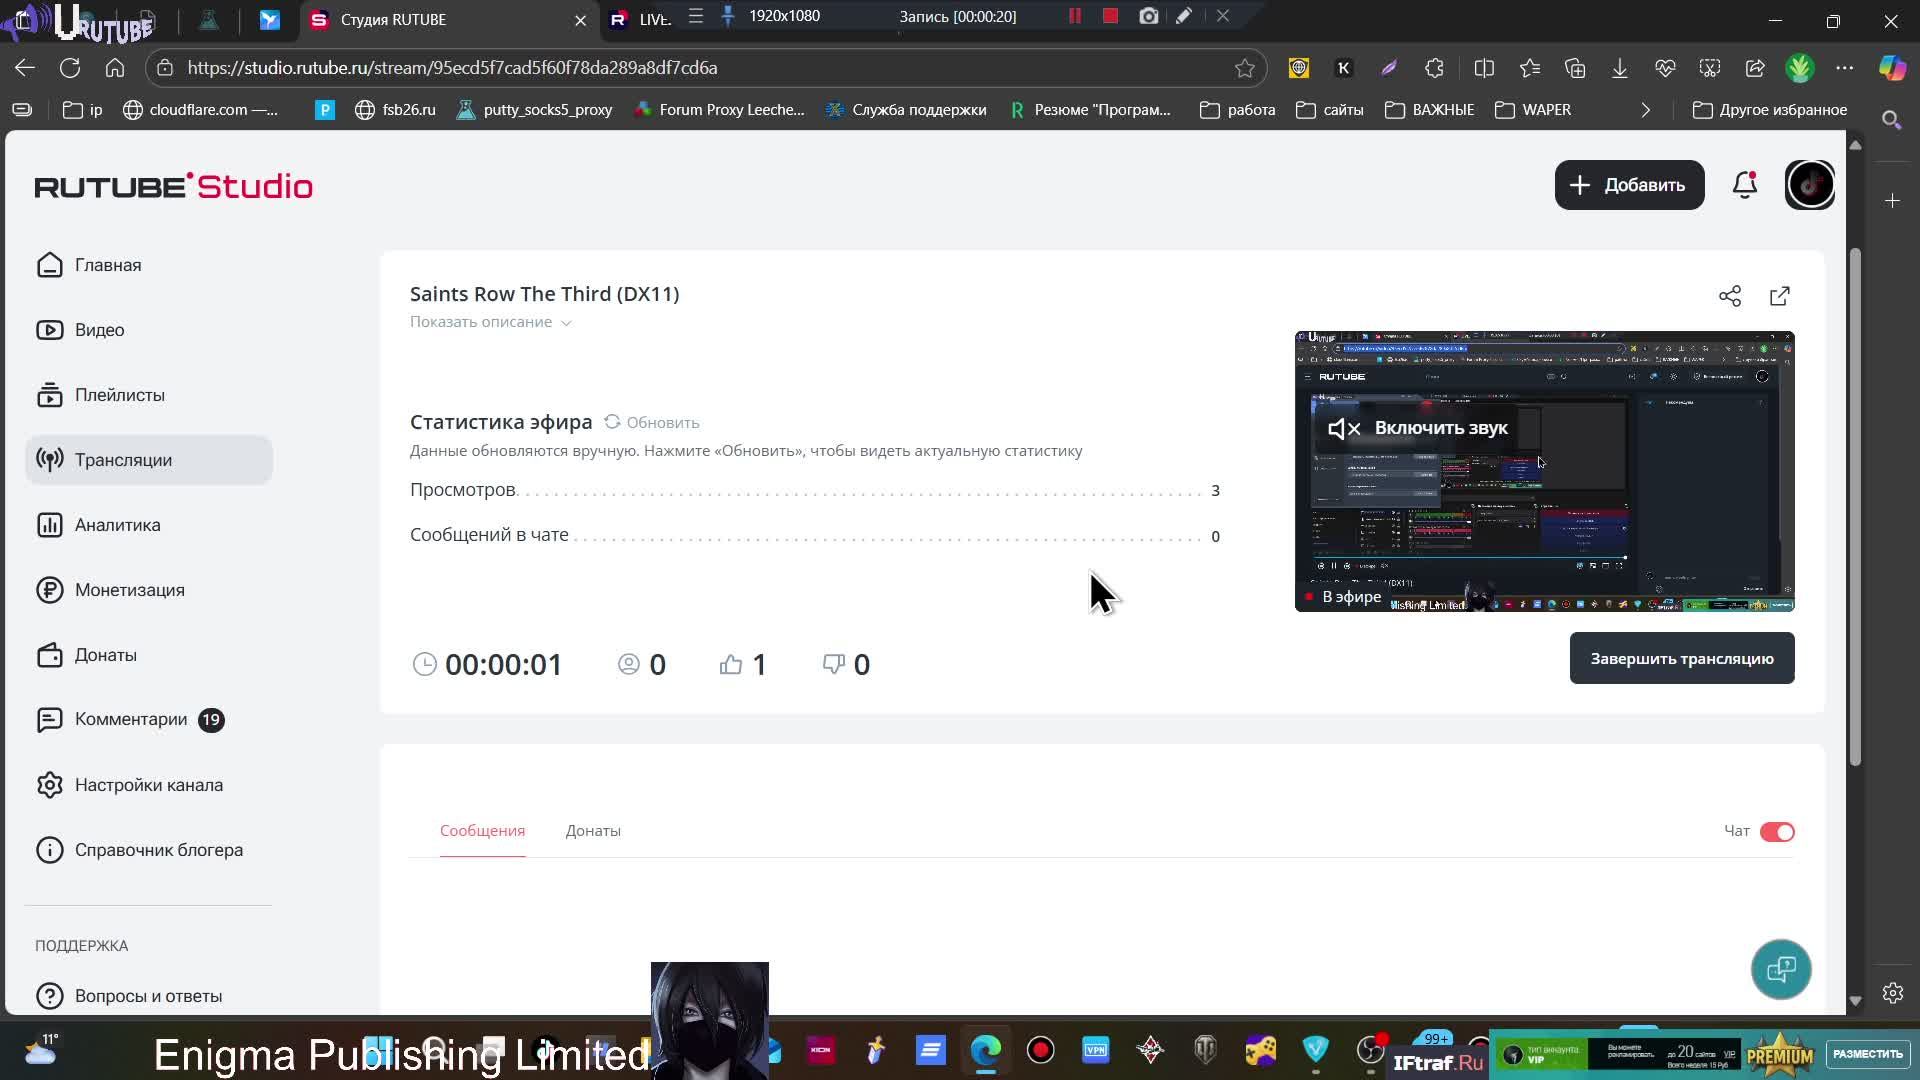Click the share icon for the stream

(x=1730, y=296)
